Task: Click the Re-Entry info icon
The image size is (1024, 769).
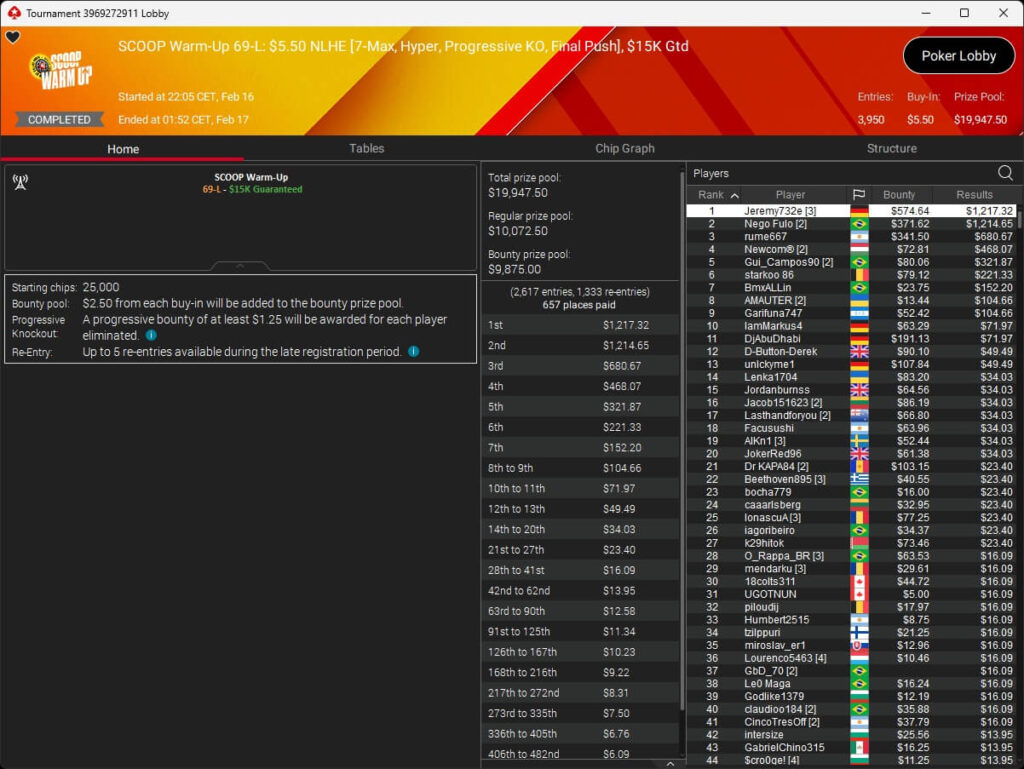Action: click(x=413, y=352)
